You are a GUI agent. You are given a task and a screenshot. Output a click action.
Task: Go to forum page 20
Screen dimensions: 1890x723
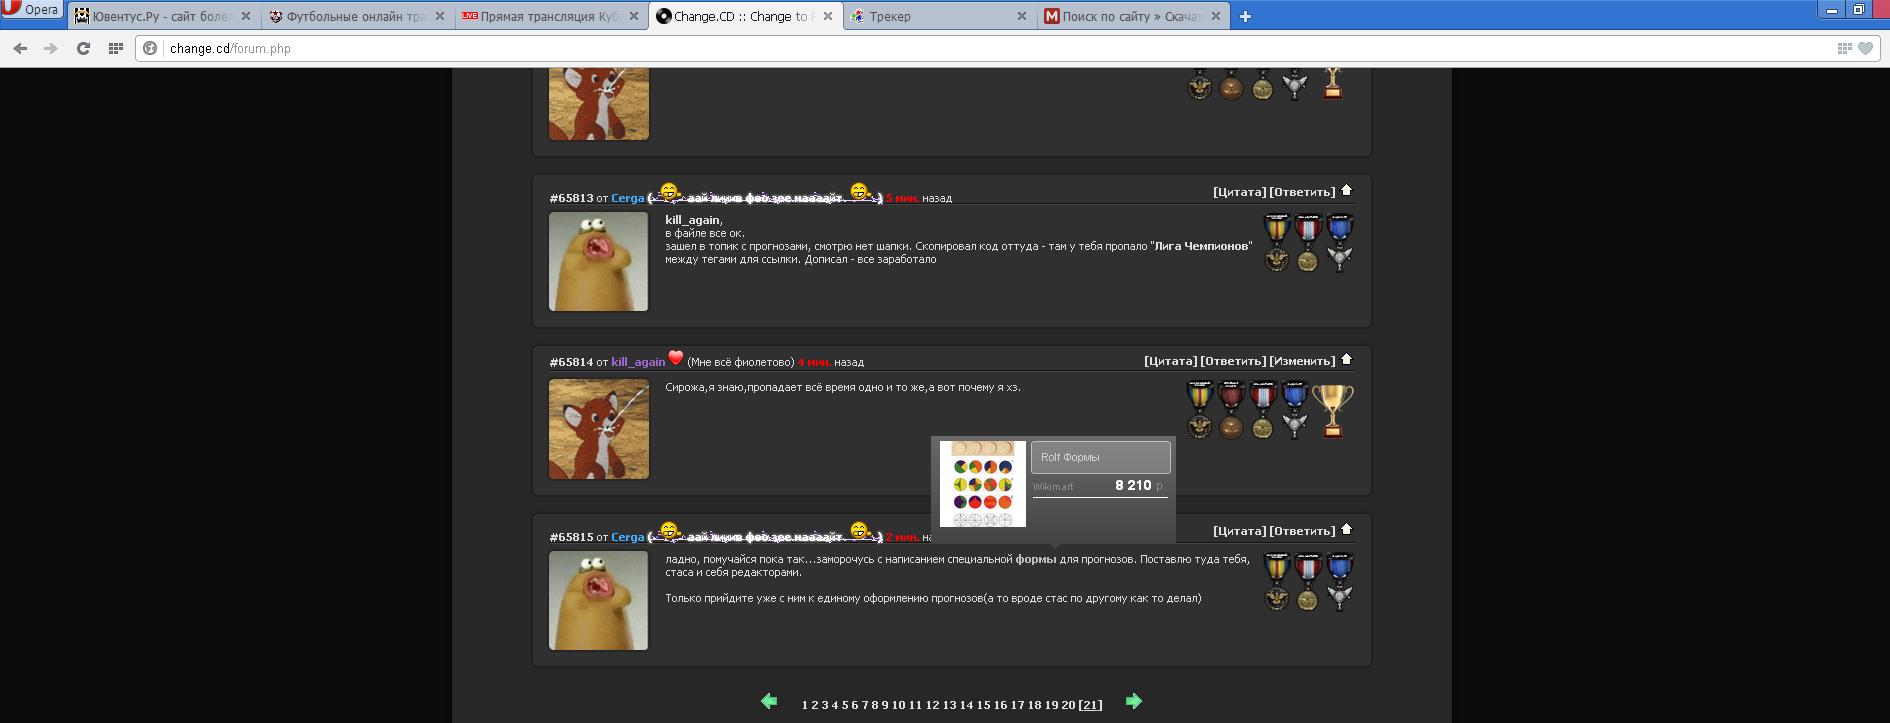(x=1068, y=705)
